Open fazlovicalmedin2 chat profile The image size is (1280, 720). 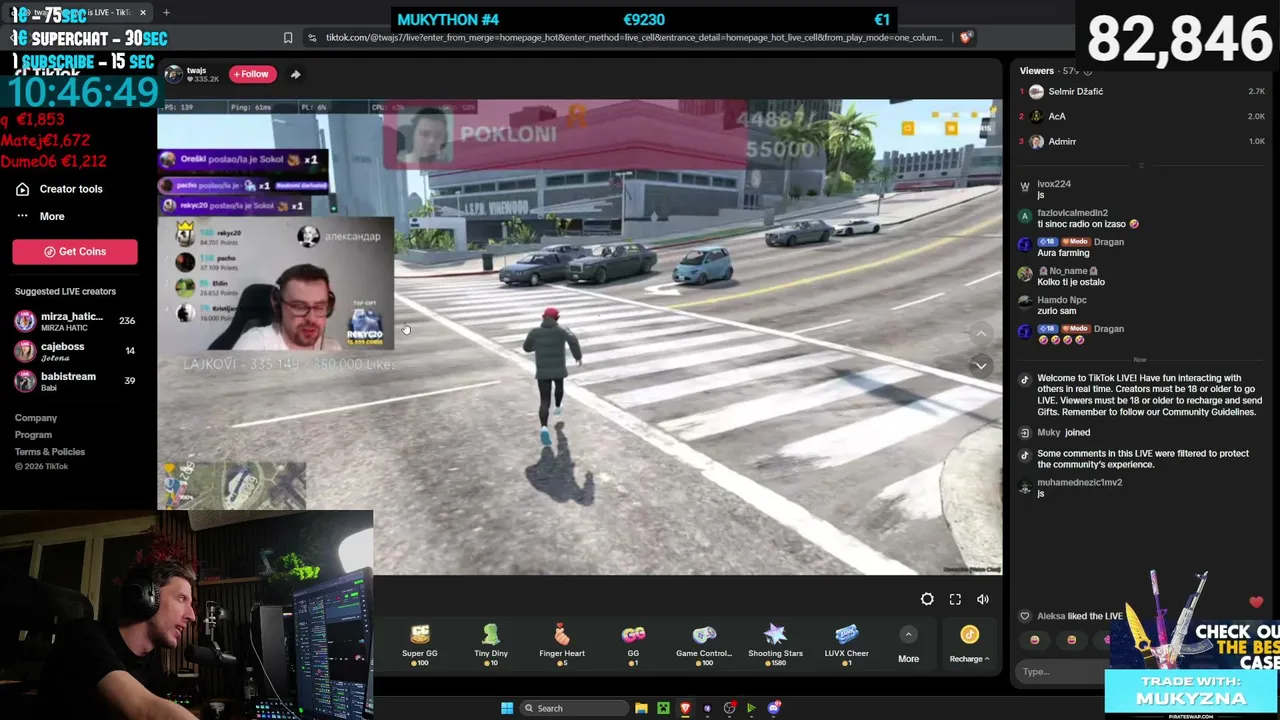(x=1072, y=213)
